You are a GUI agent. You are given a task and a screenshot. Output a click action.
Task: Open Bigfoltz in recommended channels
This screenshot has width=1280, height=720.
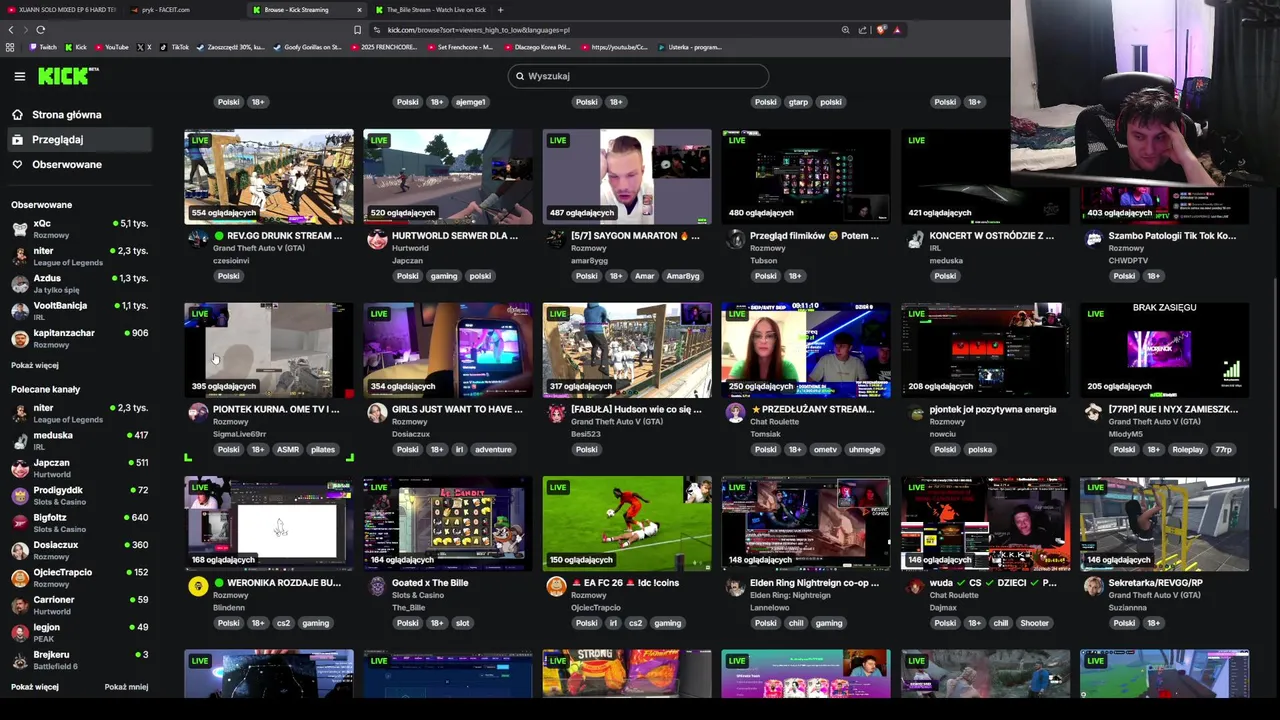[x=80, y=523]
